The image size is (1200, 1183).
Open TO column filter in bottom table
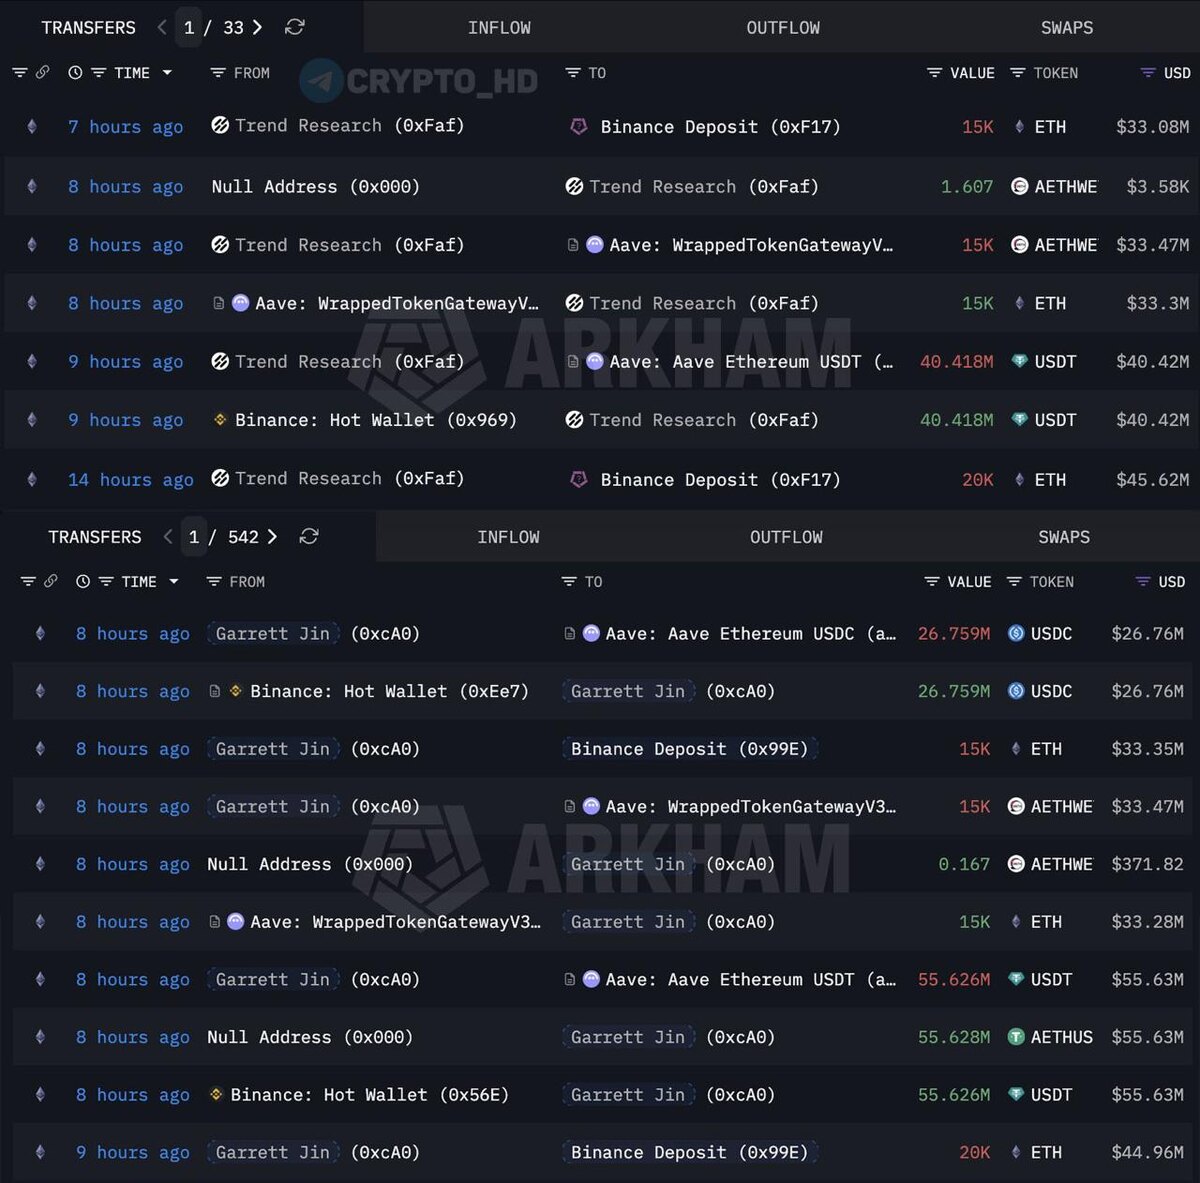[x=569, y=582]
